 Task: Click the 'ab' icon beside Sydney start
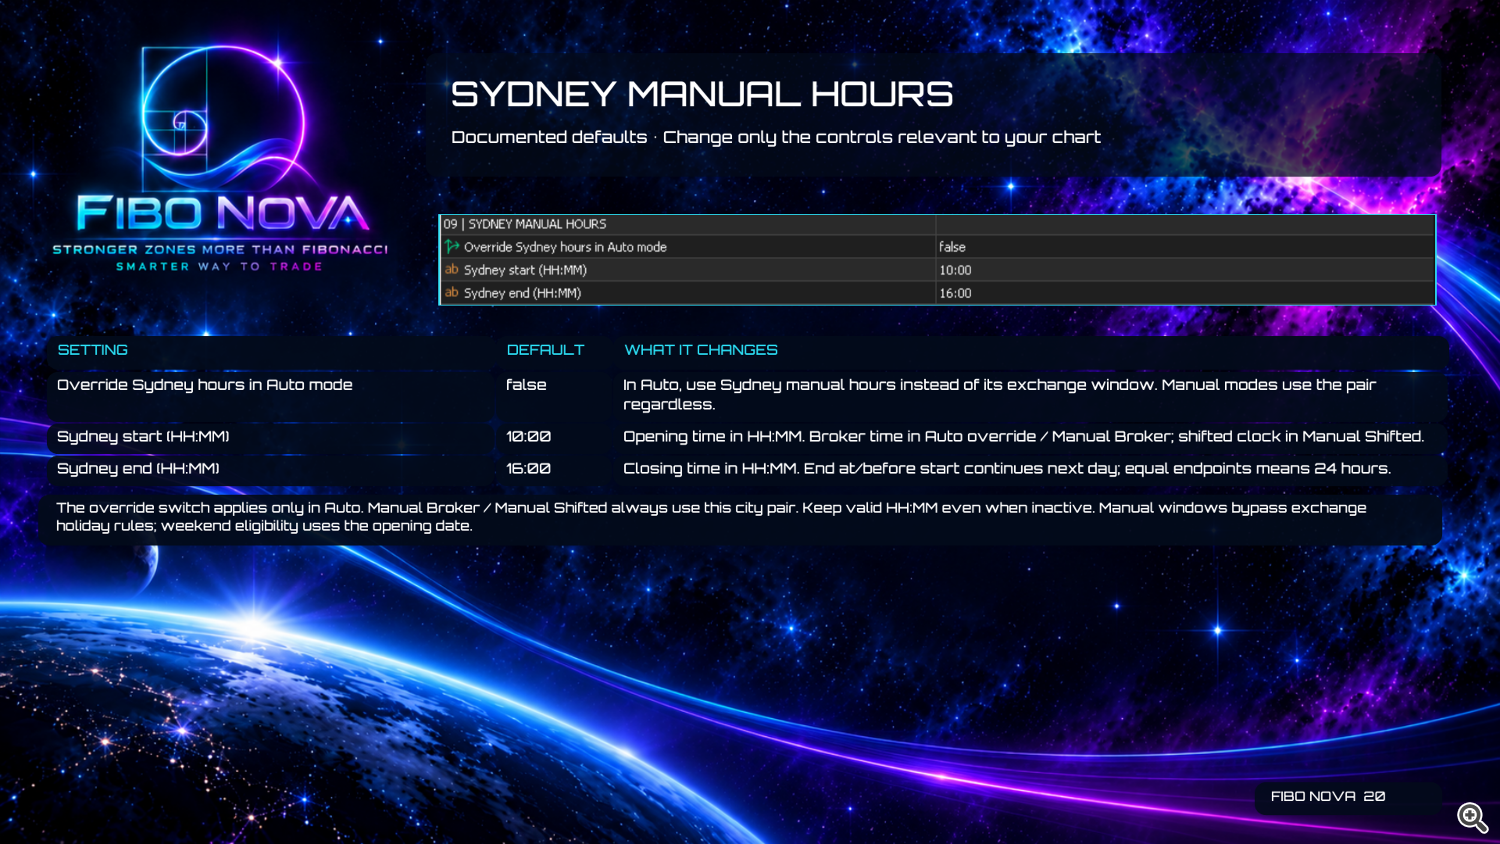coord(452,269)
